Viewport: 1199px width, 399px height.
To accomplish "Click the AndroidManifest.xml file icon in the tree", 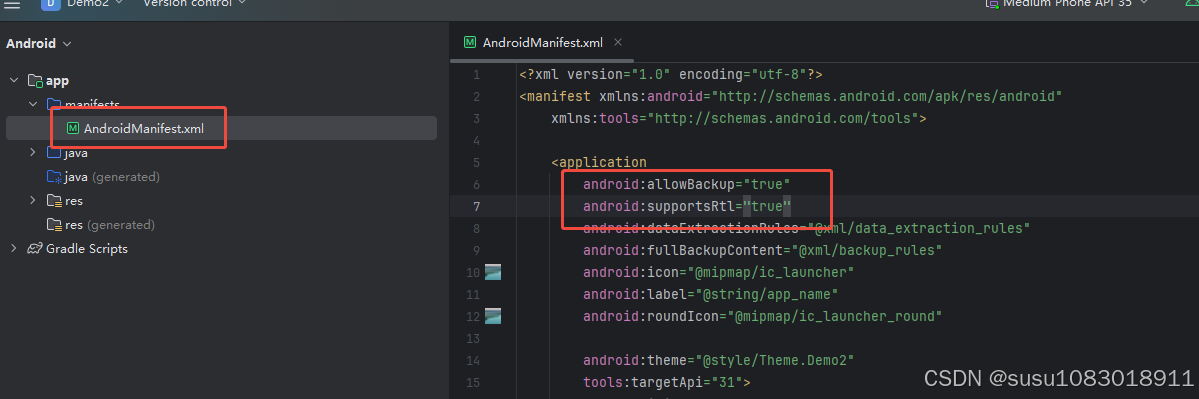I will tap(73, 128).
